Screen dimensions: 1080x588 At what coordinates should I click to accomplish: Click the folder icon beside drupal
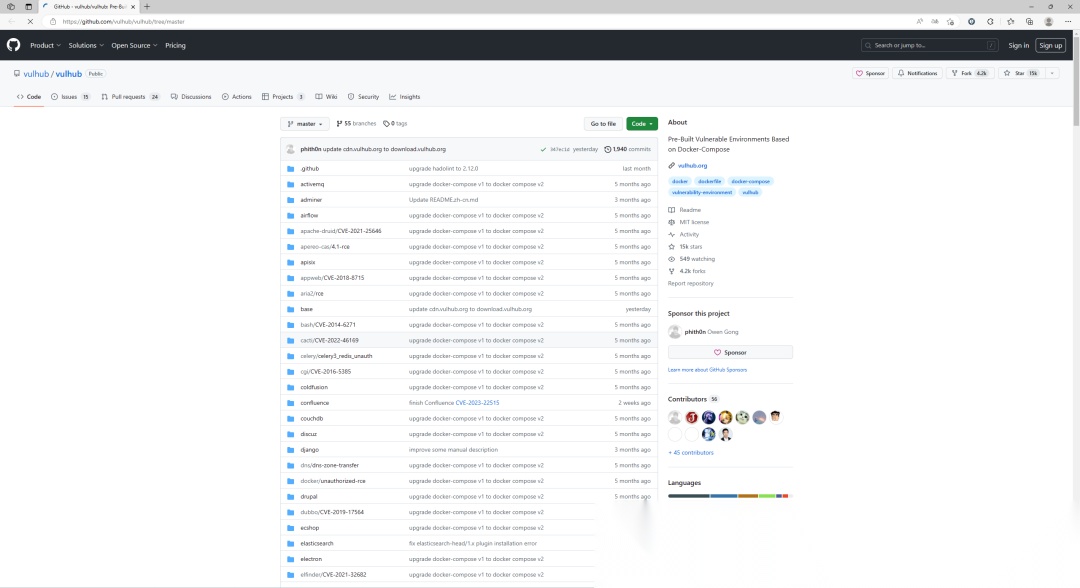tap(290, 496)
